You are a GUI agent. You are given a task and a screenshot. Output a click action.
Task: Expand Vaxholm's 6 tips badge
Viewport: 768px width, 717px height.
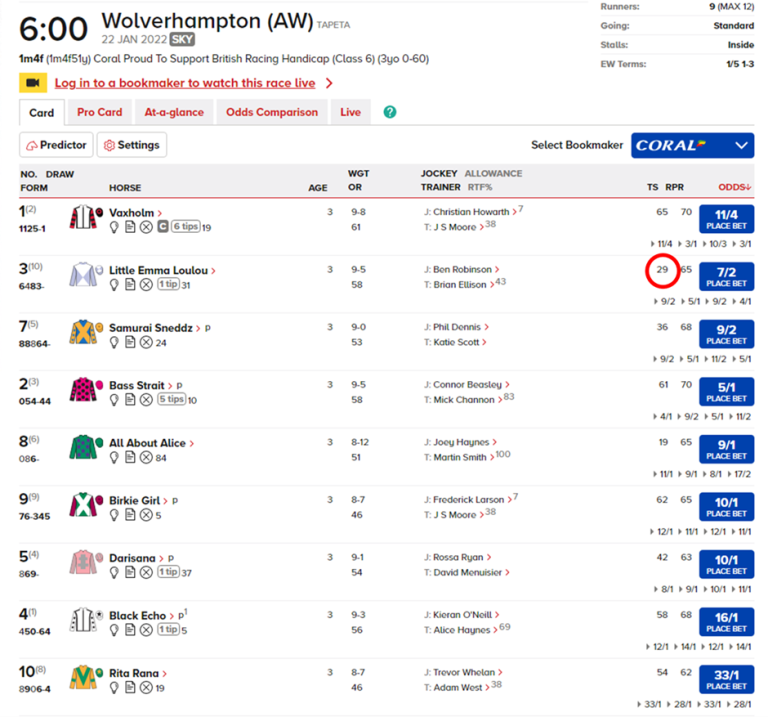click(x=185, y=226)
